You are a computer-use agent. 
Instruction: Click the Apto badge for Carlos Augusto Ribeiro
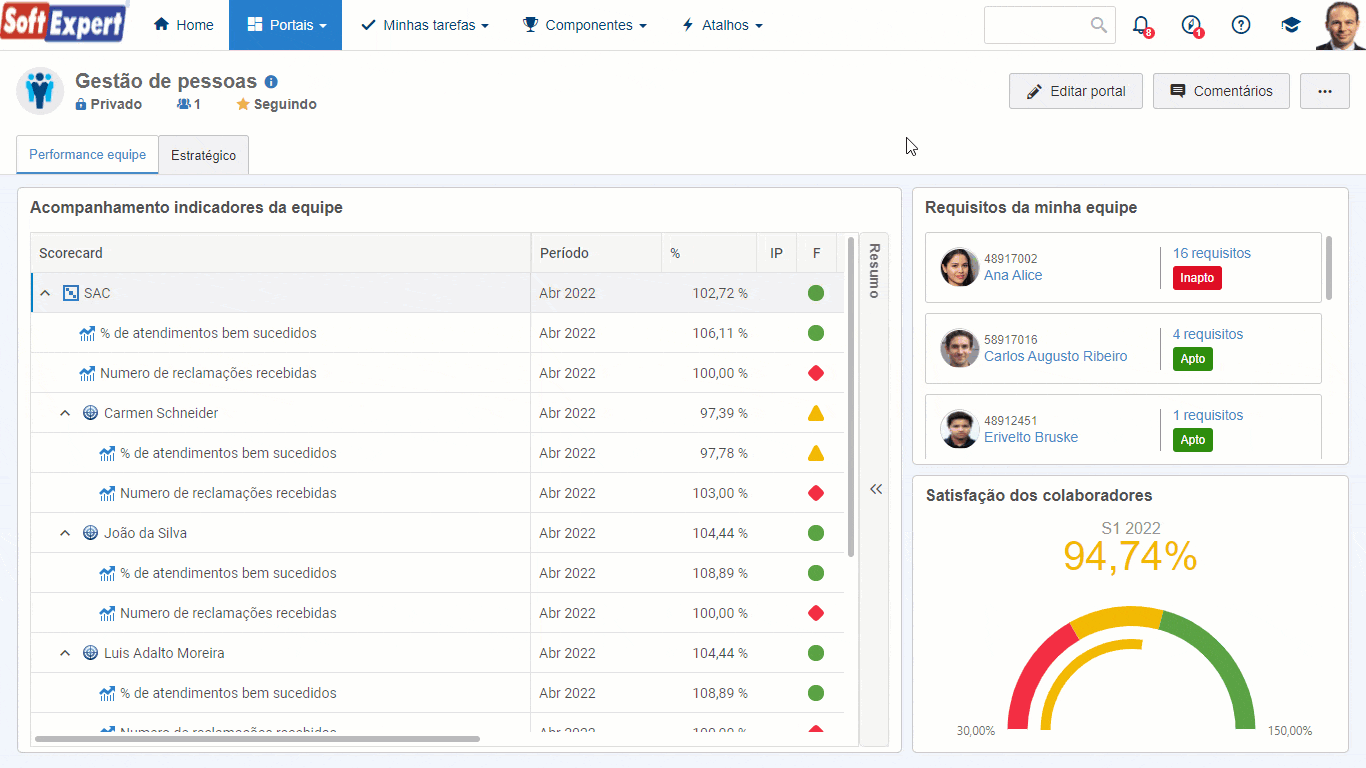(x=1193, y=359)
